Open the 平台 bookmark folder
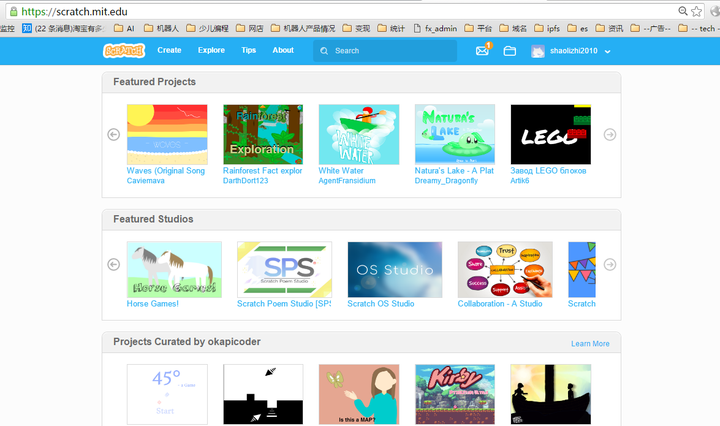This screenshot has width=720, height=426. 478,28
